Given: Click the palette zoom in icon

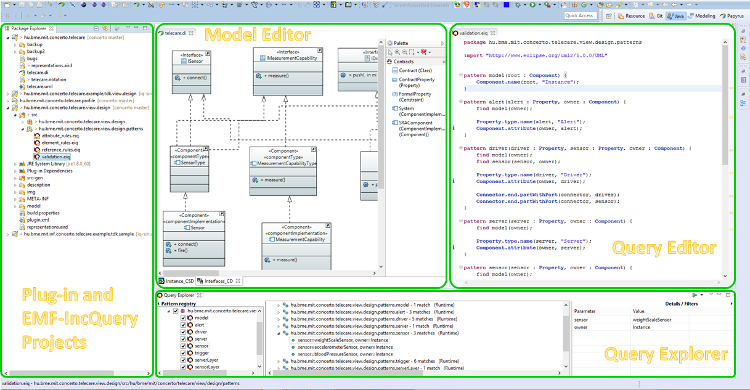Looking at the screenshot, I should coord(397,52).
